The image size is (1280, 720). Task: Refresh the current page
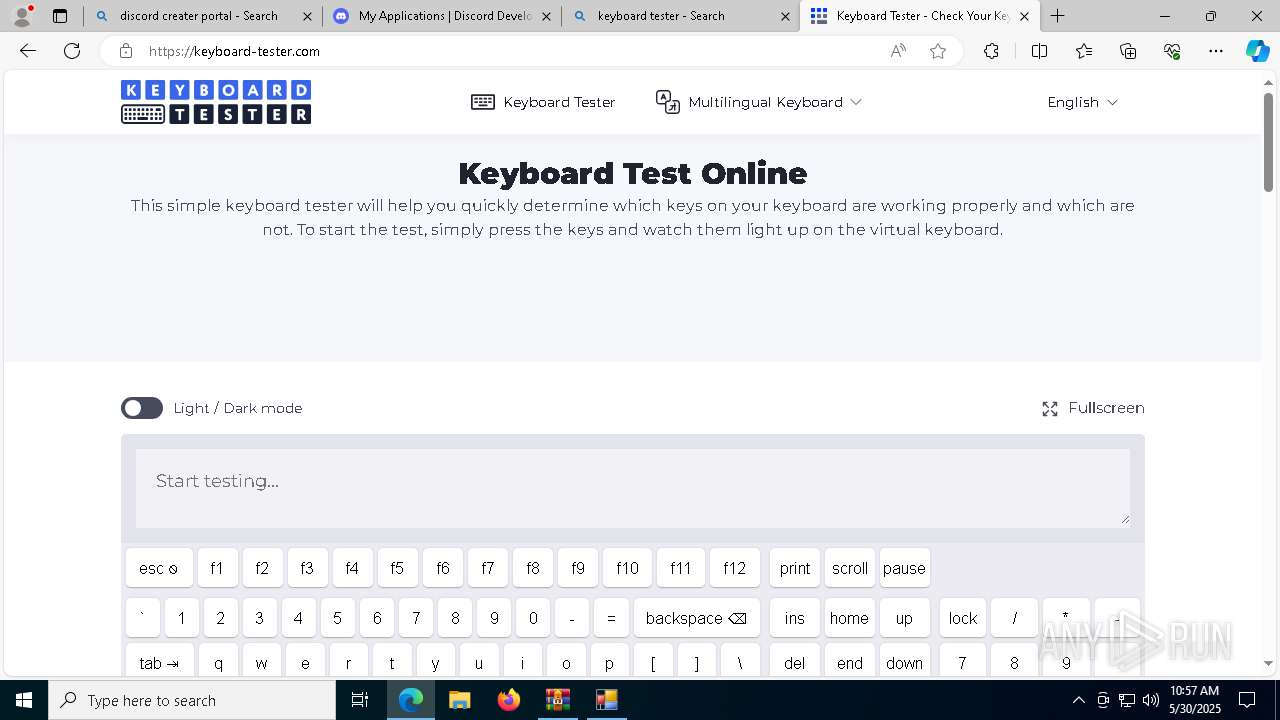72,51
